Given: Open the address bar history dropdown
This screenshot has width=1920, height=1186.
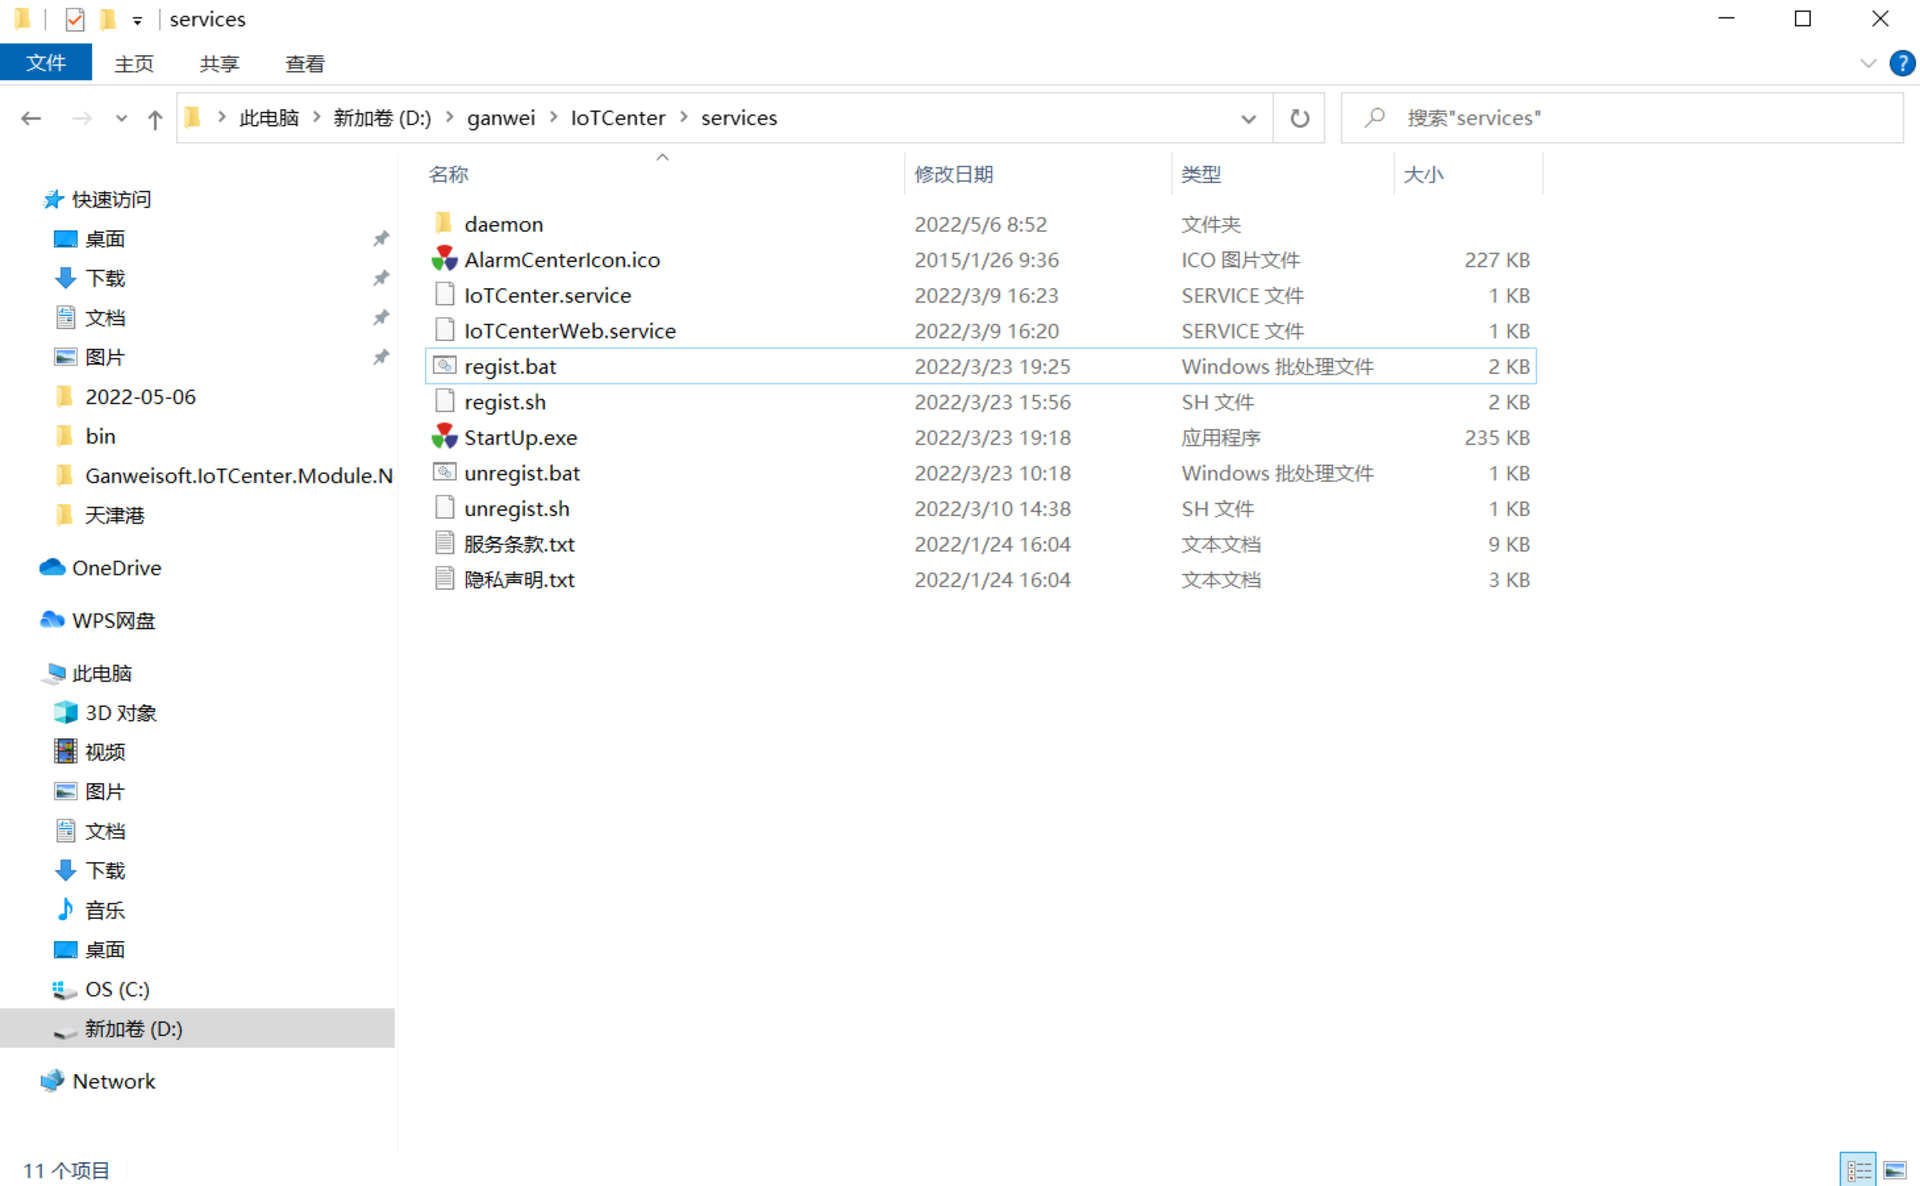Looking at the screenshot, I should coord(1248,119).
